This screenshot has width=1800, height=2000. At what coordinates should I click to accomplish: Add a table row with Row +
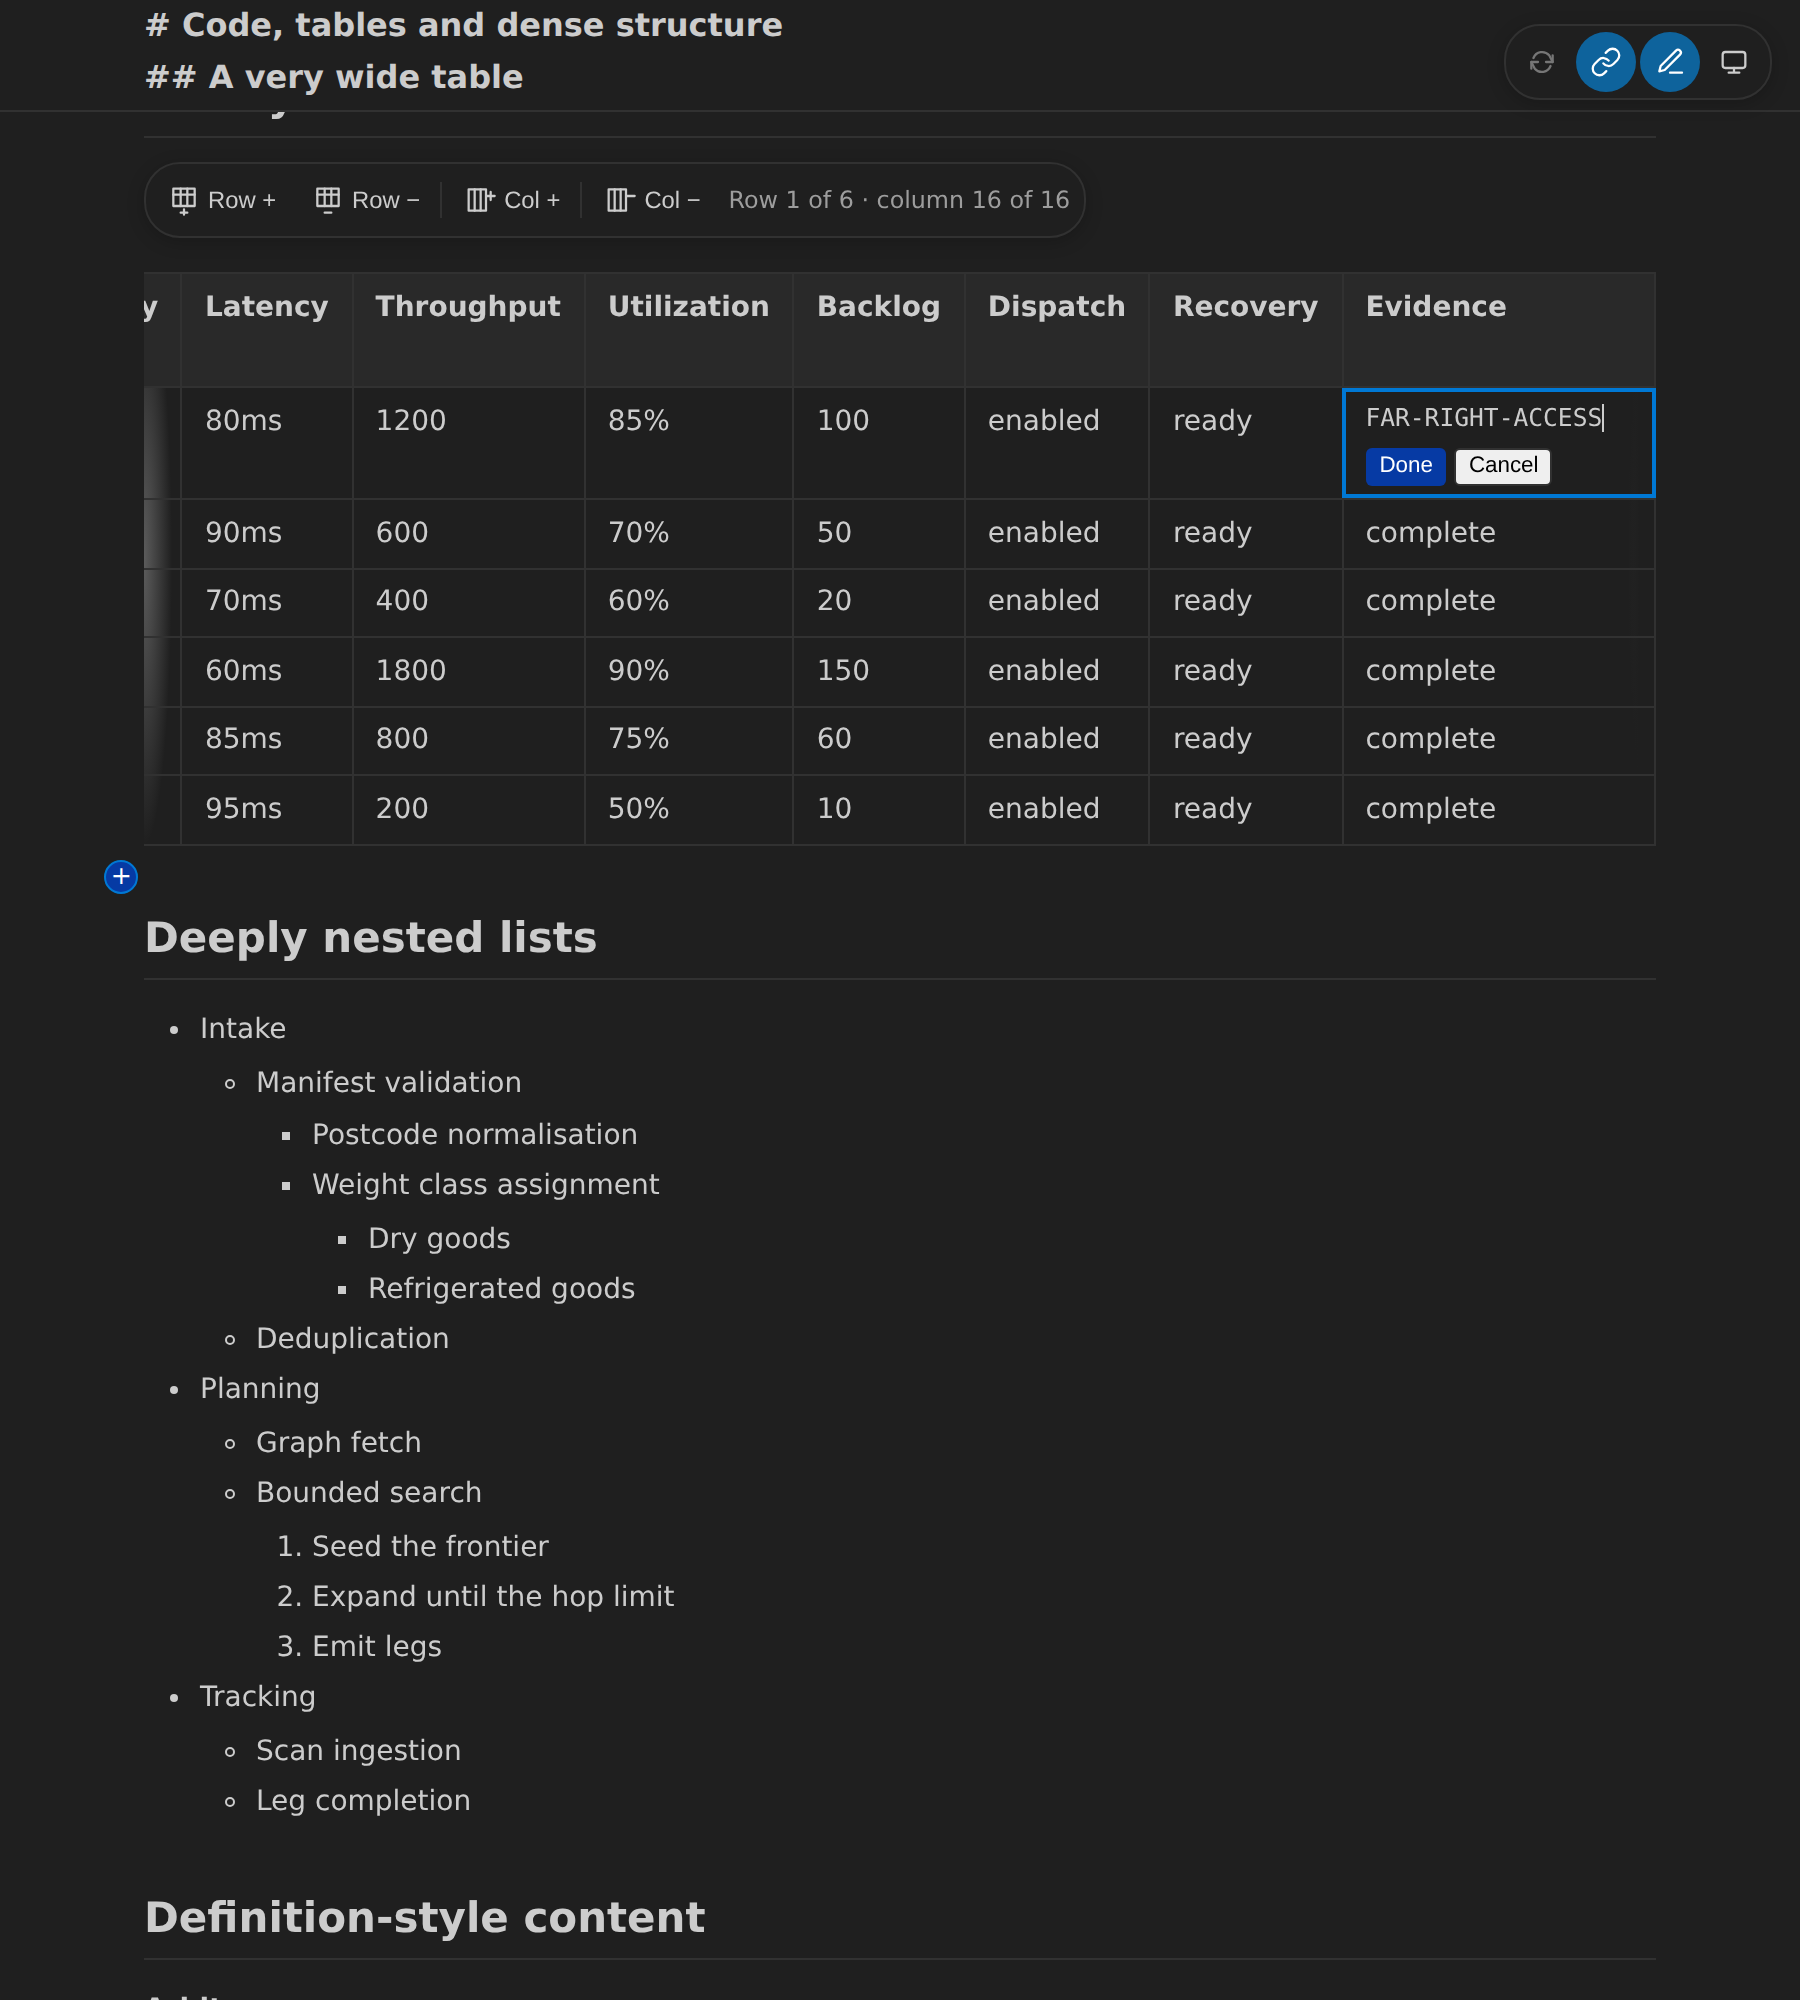(x=224, y=200)
